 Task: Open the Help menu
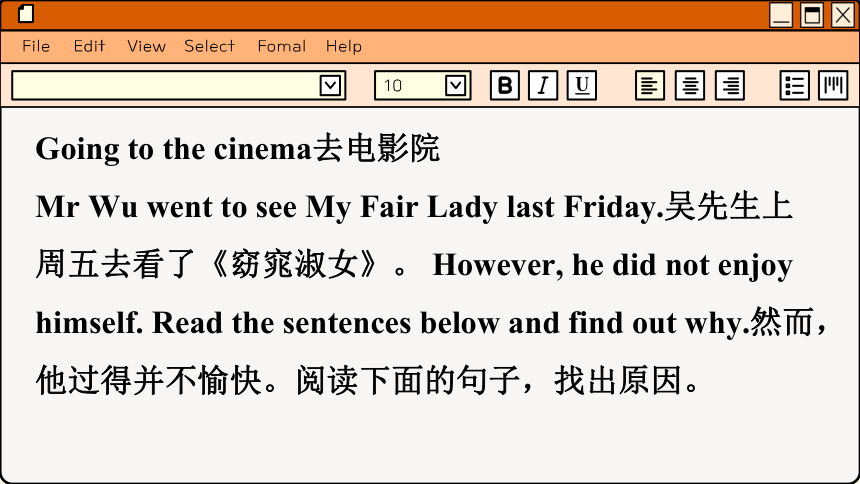coord(344,47)
